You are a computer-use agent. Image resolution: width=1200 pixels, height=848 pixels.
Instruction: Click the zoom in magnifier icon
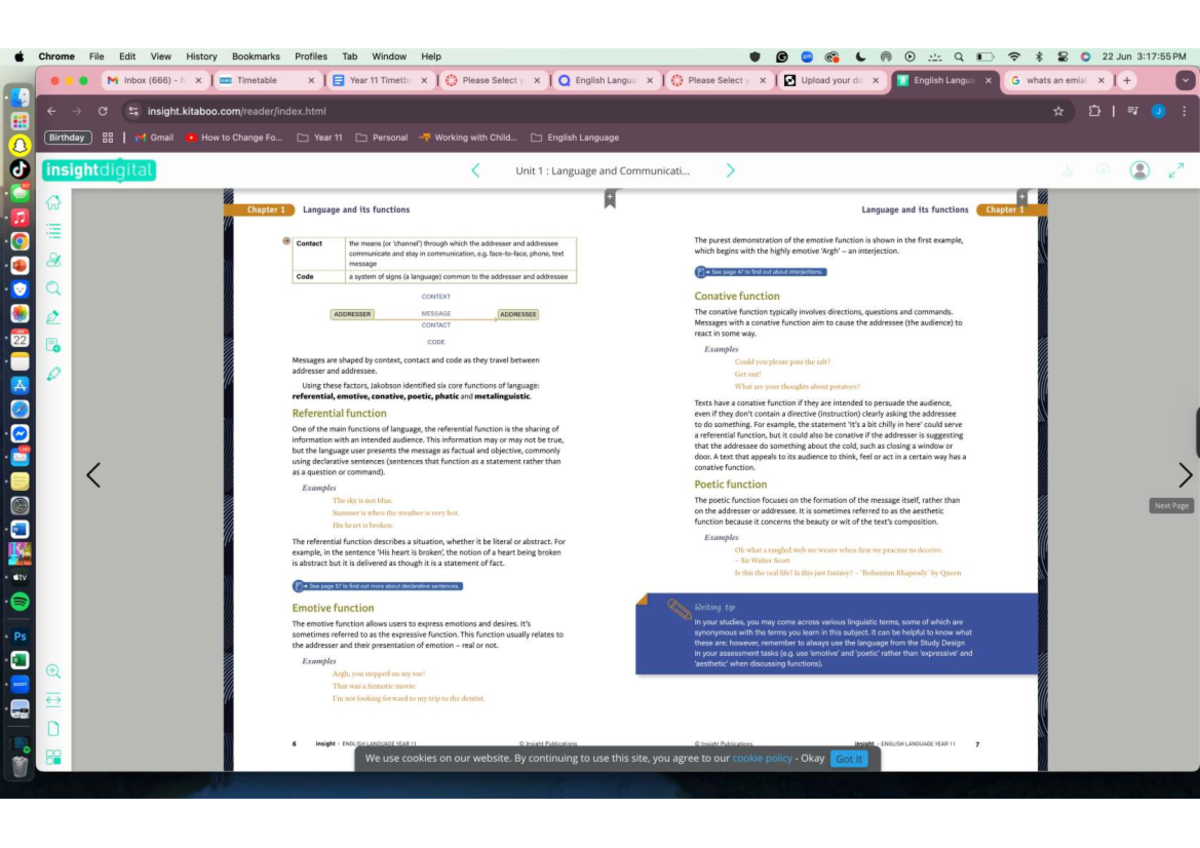tap(54, 671)
